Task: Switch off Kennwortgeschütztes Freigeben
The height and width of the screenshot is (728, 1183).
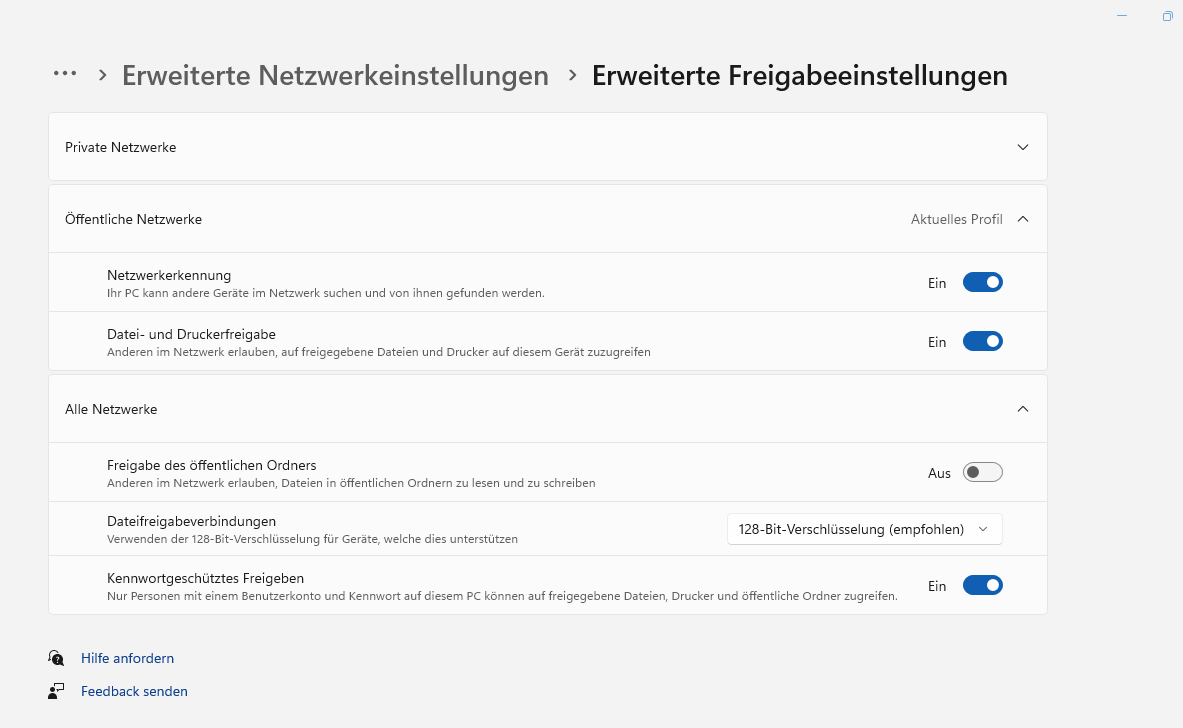Action: pyautogui.click(x=982, y=586)
